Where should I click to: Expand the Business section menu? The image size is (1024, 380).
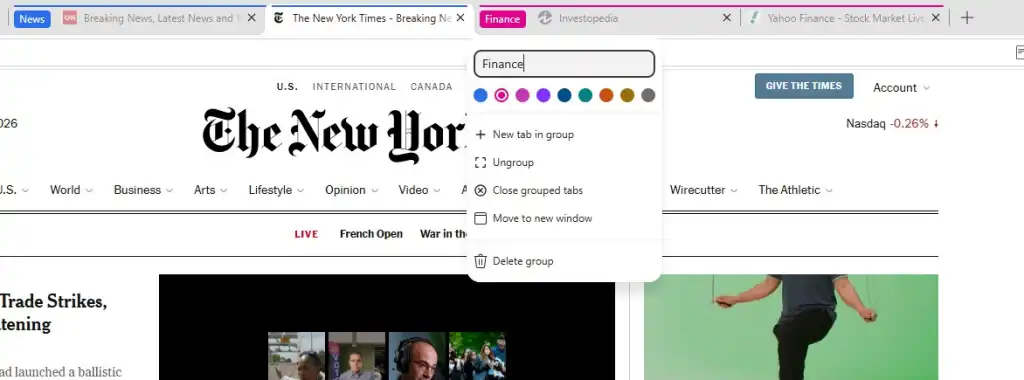[143, 190]
